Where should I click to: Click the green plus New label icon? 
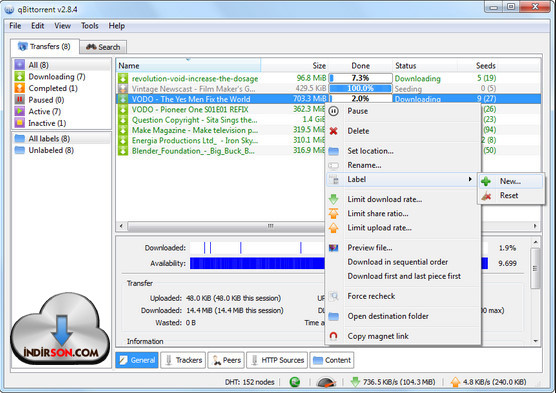pos(486,181)
